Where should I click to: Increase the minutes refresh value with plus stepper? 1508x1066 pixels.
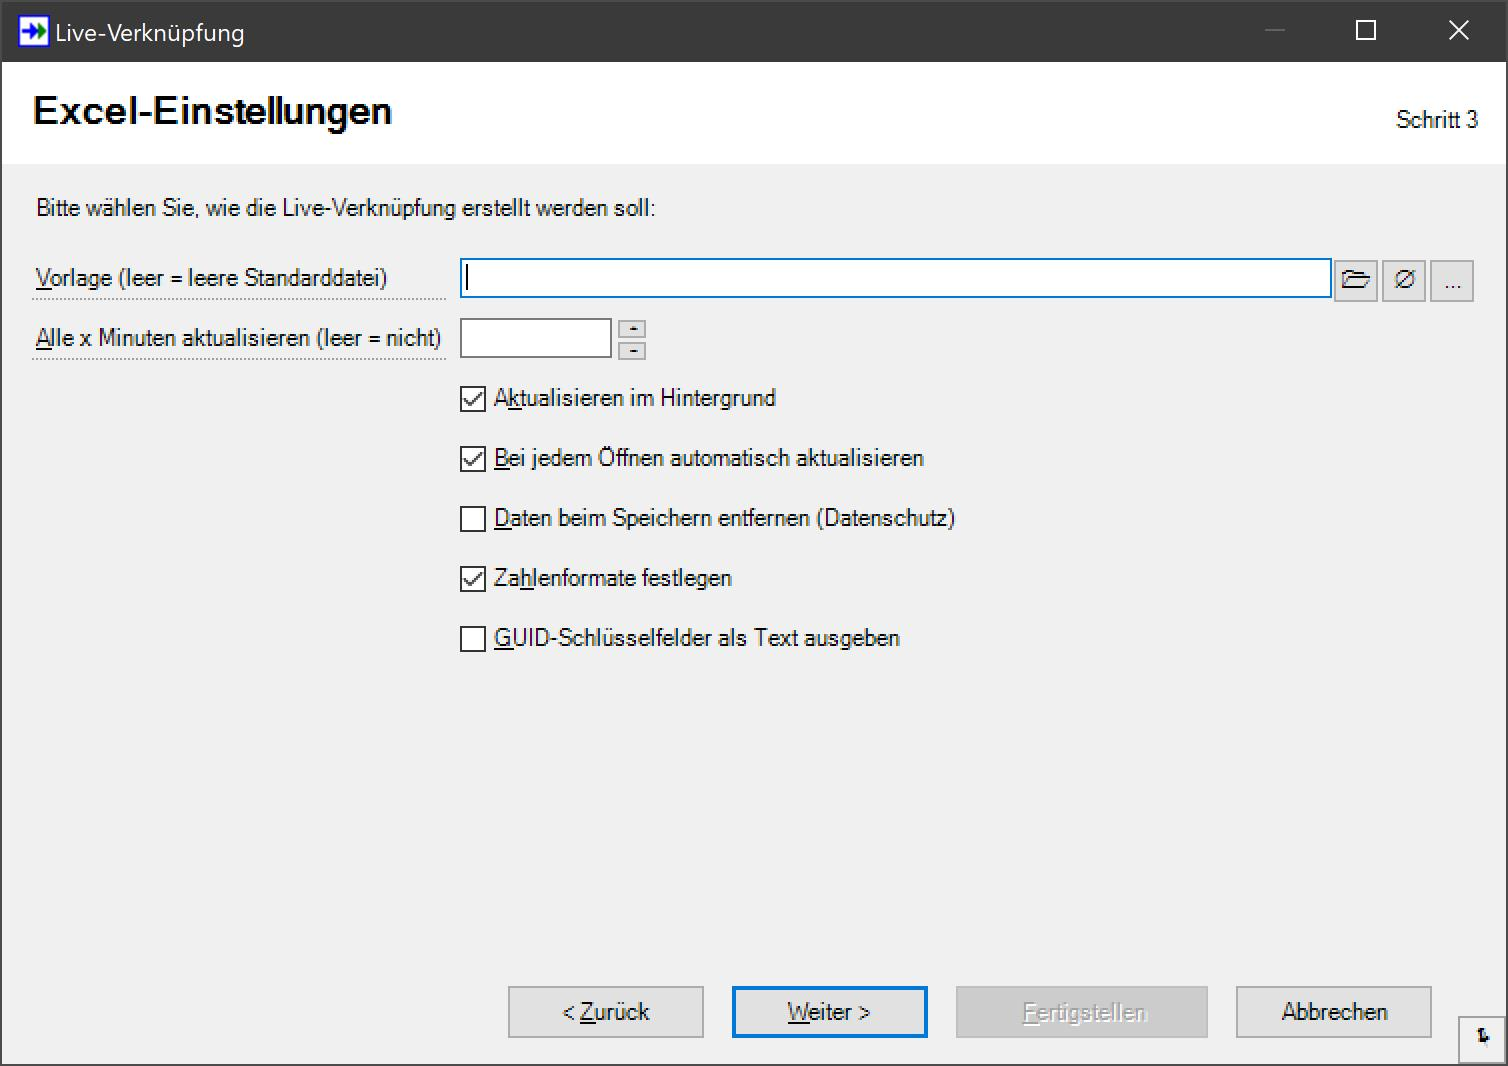(632, 329)
